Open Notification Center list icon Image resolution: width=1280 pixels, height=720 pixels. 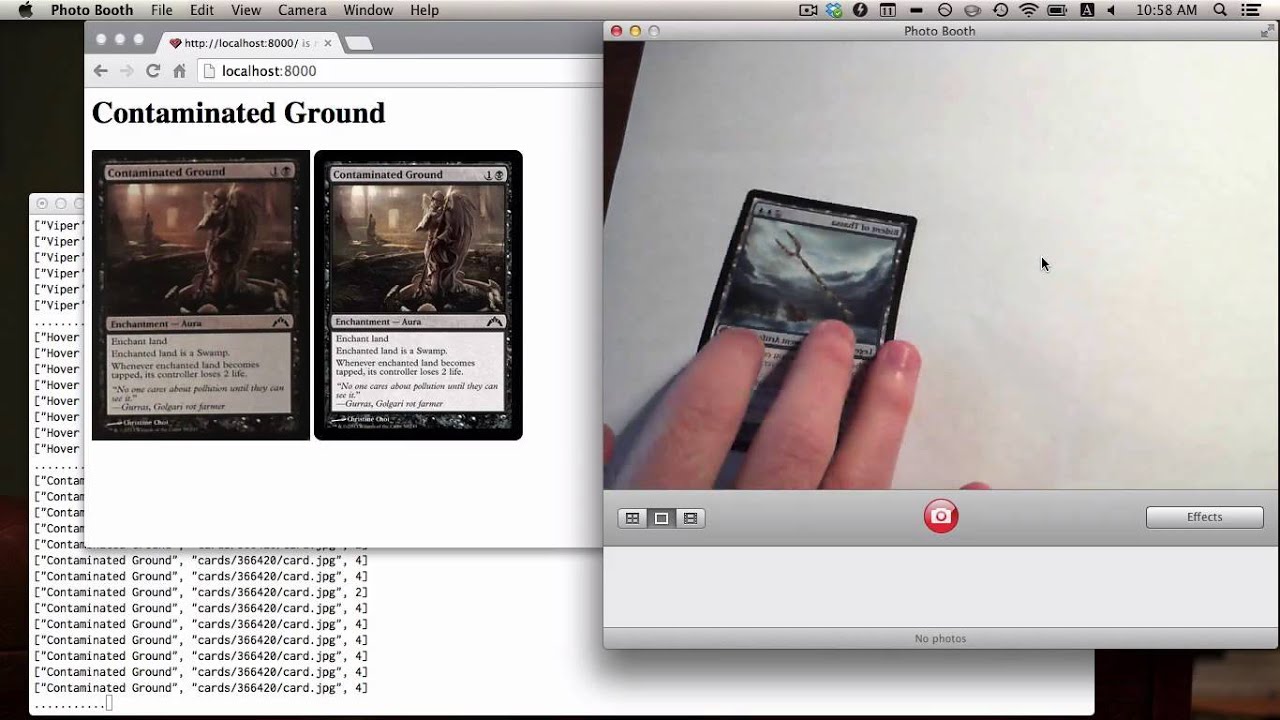(1250, 10)
